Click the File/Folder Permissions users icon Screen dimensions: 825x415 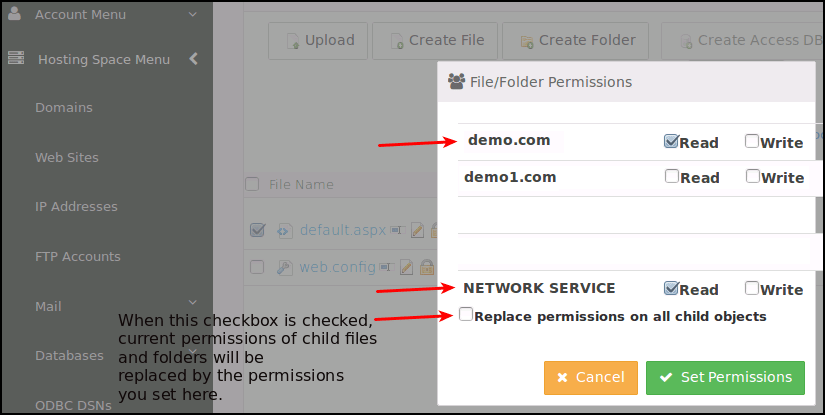[x=457, y=81]
